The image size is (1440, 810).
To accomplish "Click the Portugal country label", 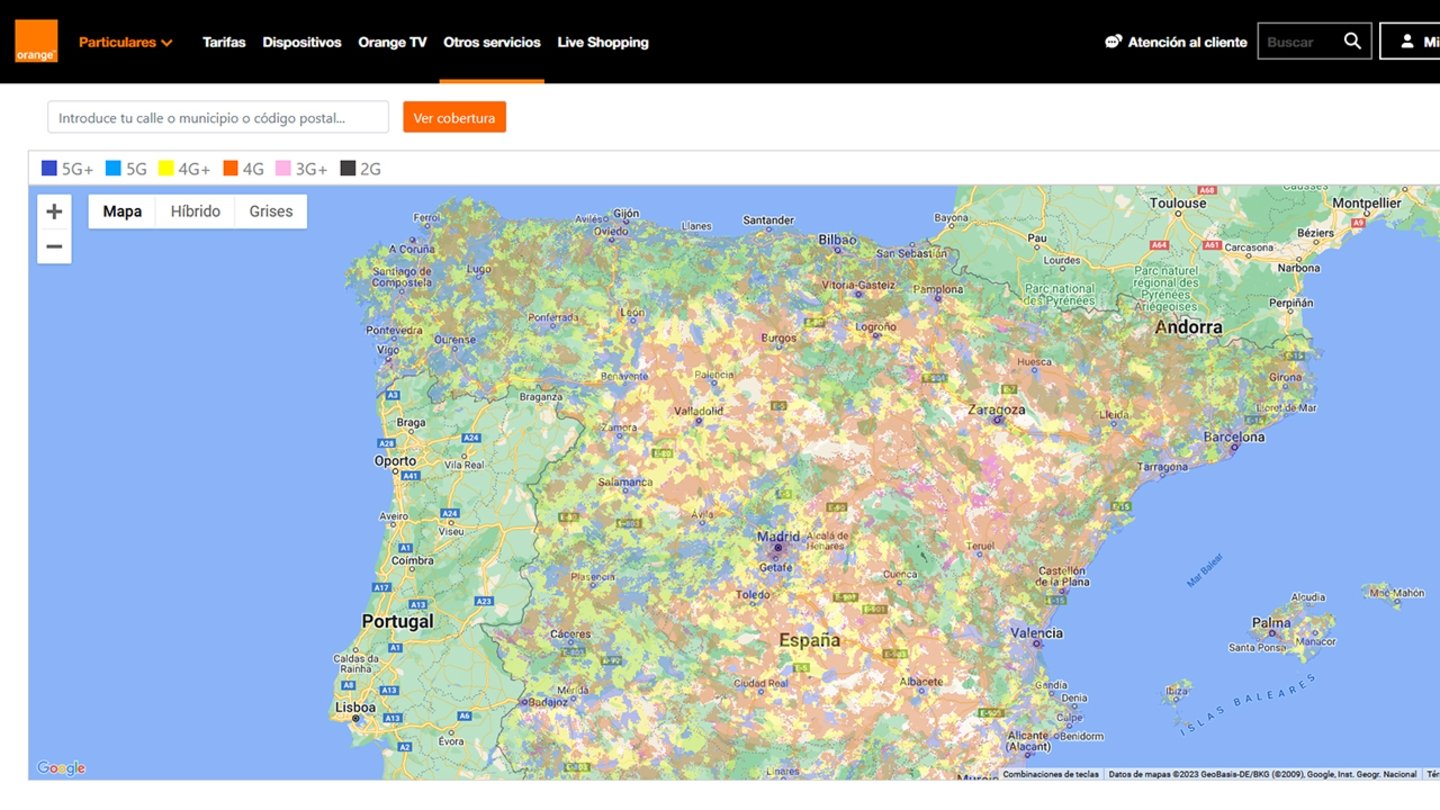I will click(398, 621).
